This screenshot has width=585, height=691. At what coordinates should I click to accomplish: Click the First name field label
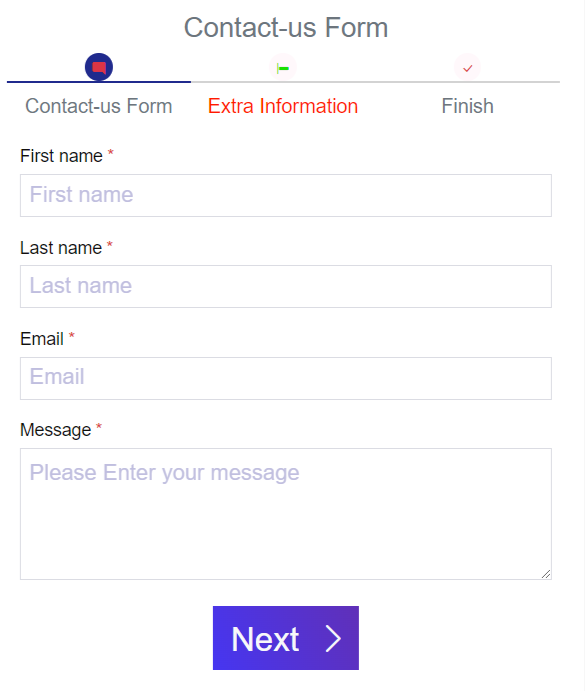(x=61, y=156)
